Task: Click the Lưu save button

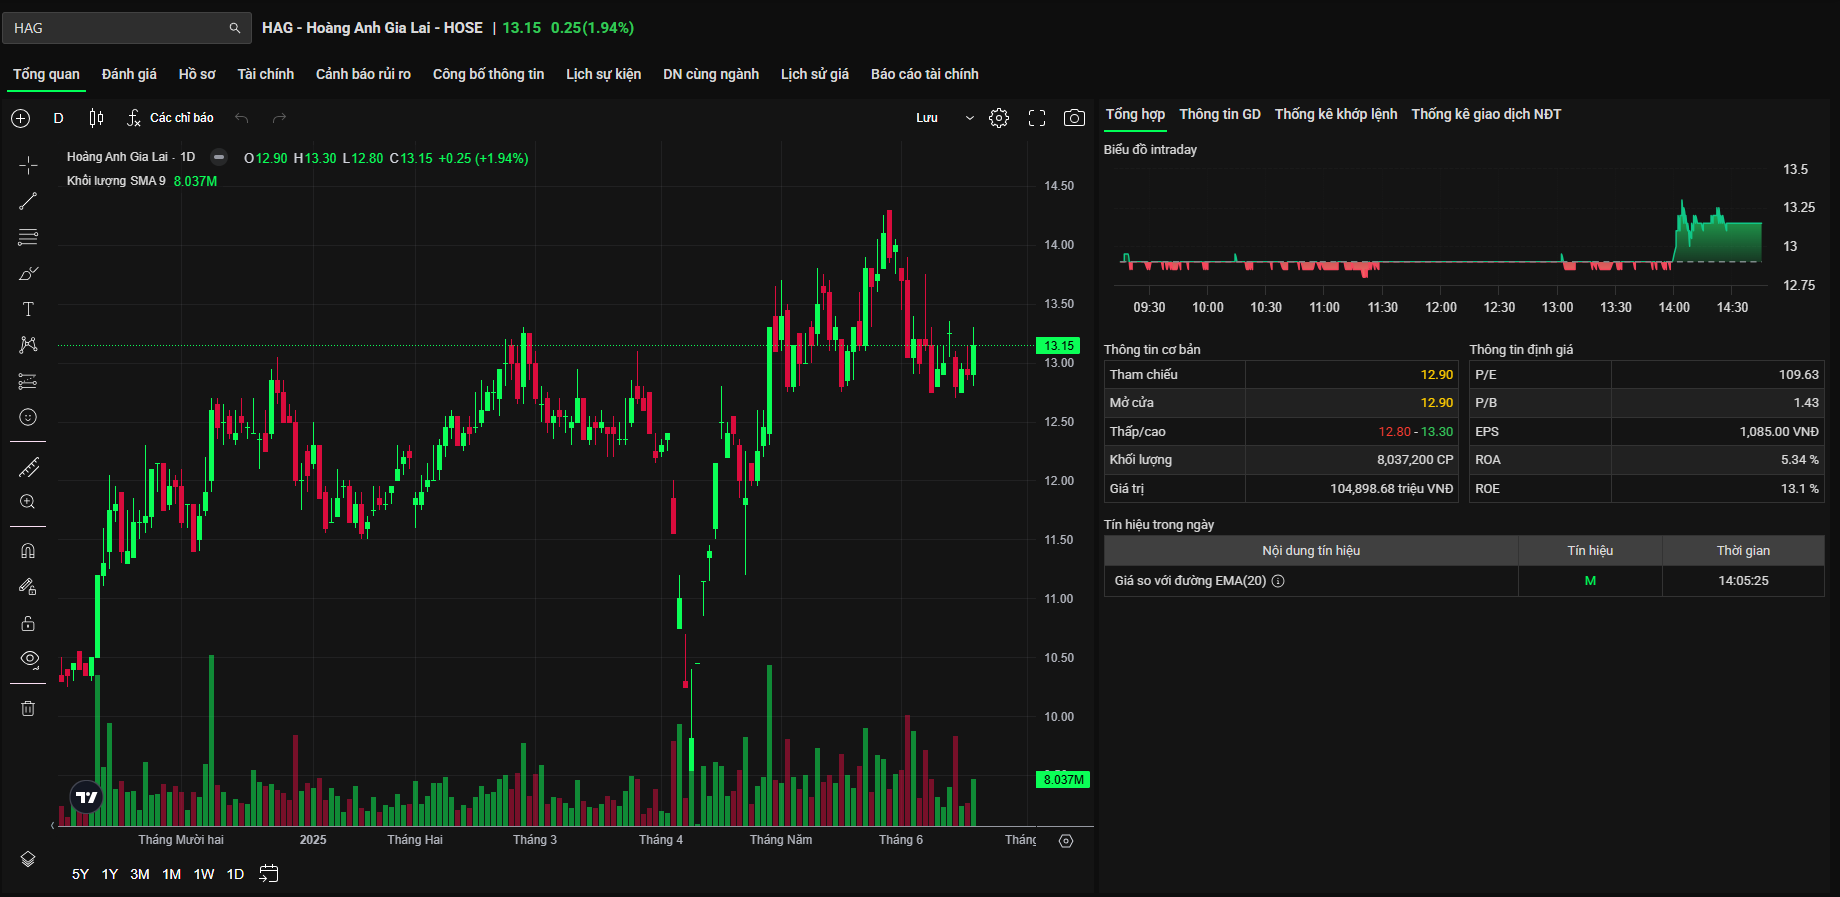Action: pos(927,118)
